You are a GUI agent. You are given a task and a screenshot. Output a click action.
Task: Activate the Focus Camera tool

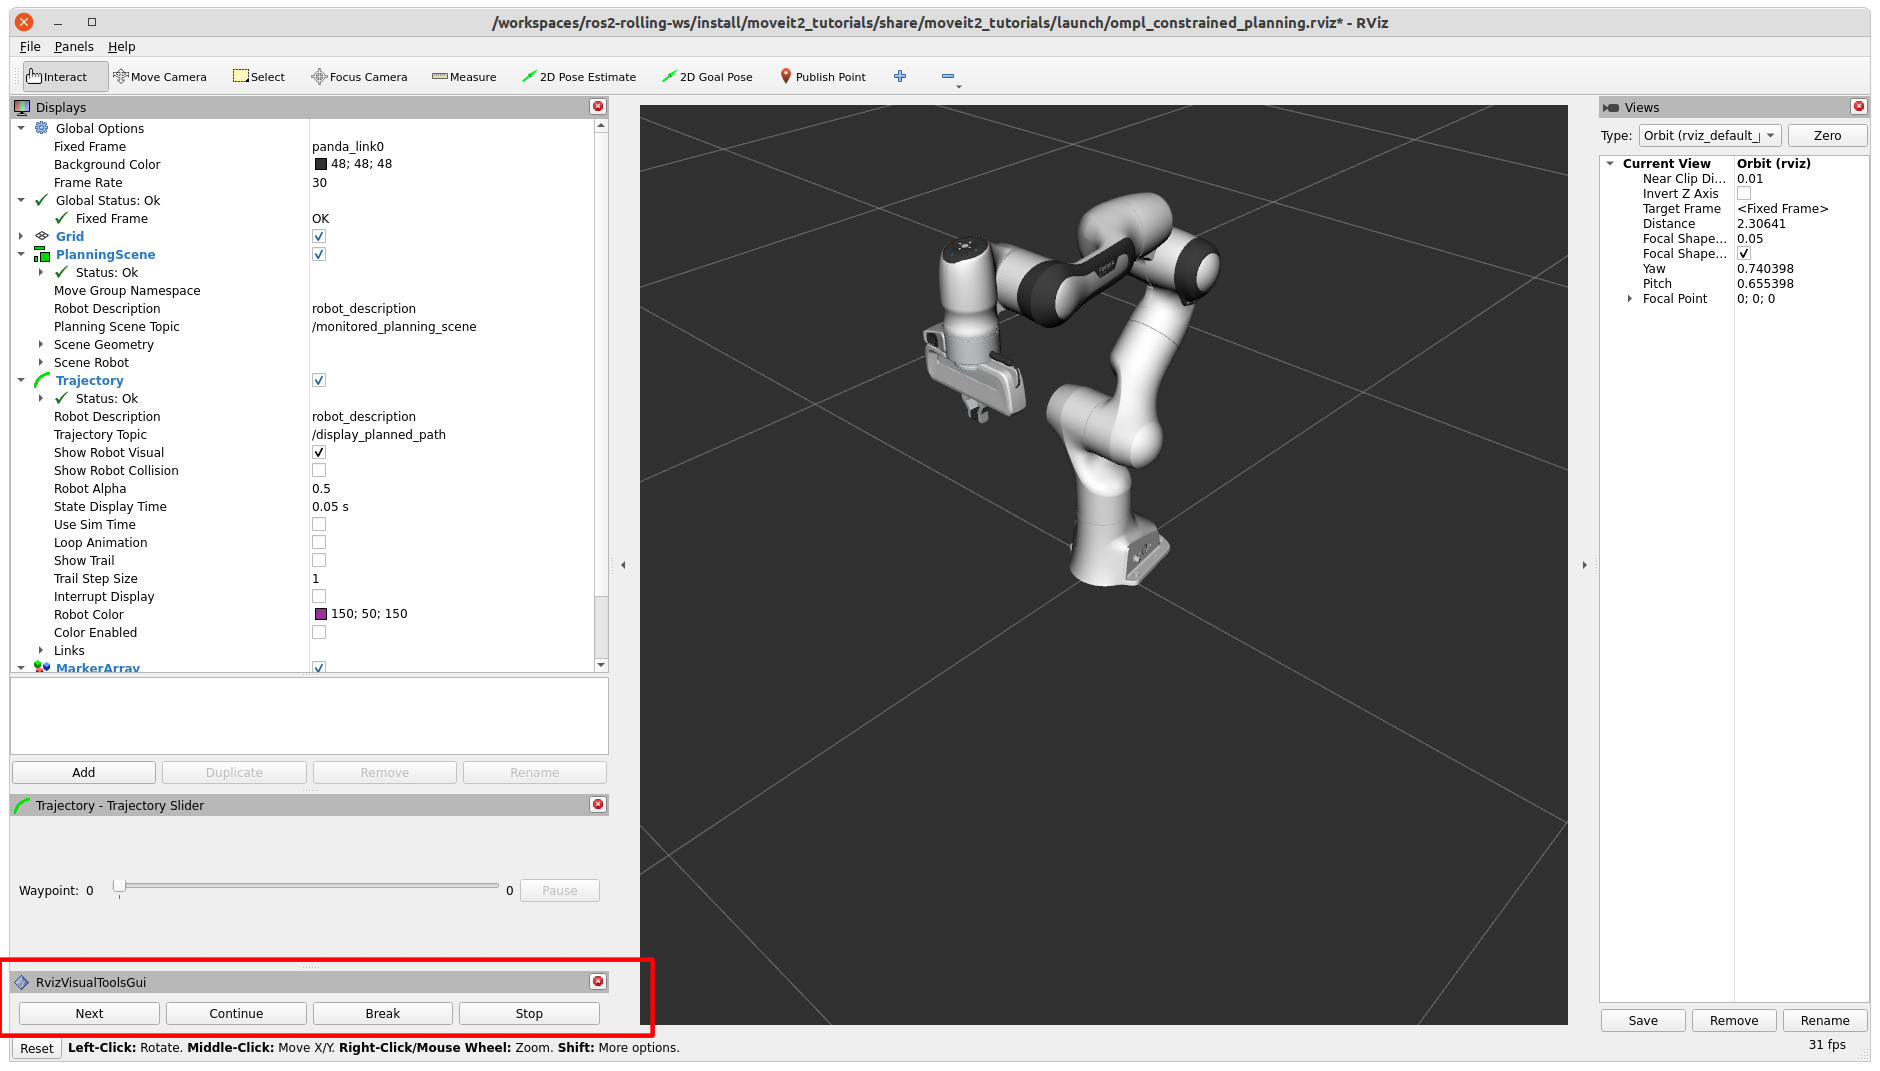click(x=359, y=77)
